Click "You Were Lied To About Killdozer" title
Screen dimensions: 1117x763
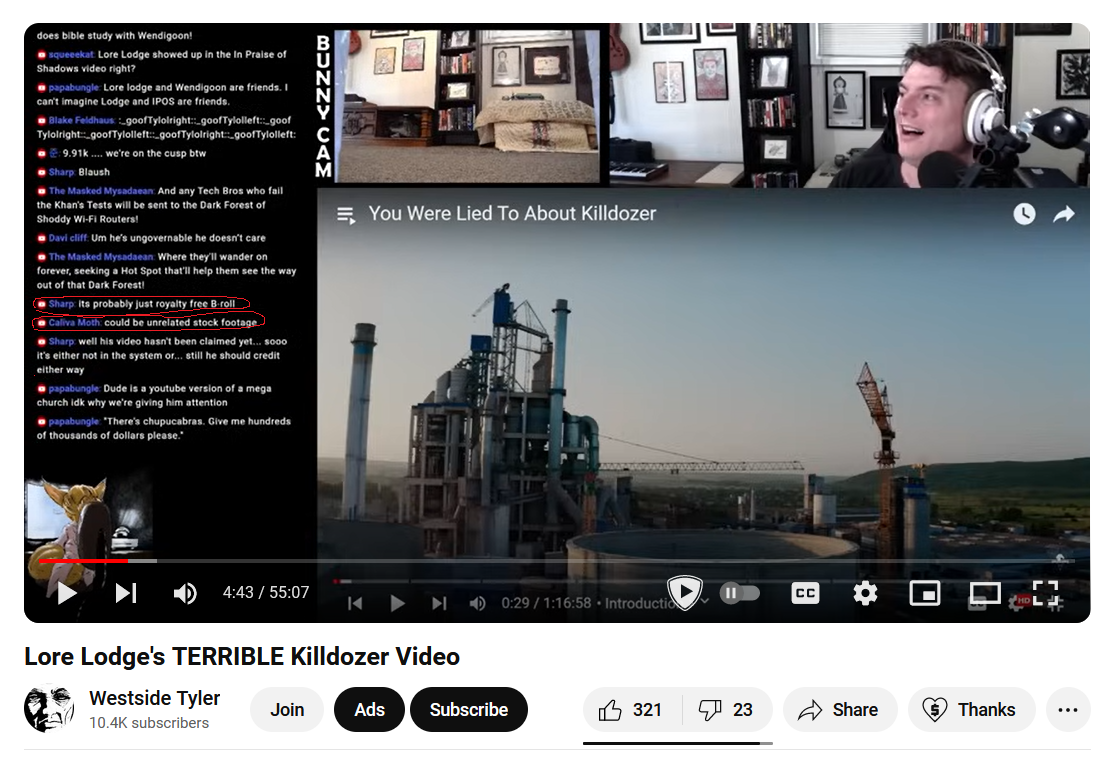pyautogui.click(x=512, y=214)
